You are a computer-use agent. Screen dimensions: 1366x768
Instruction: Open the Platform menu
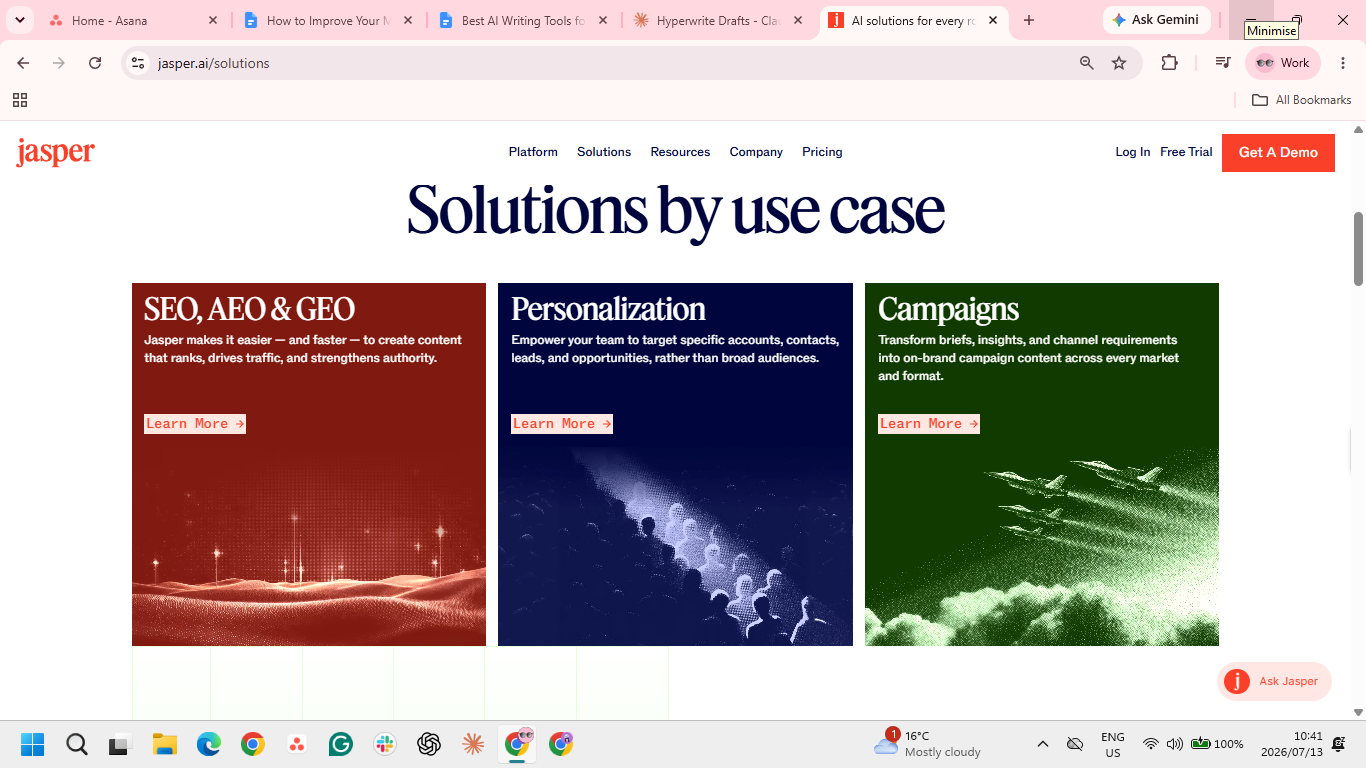tap(533, 152)
